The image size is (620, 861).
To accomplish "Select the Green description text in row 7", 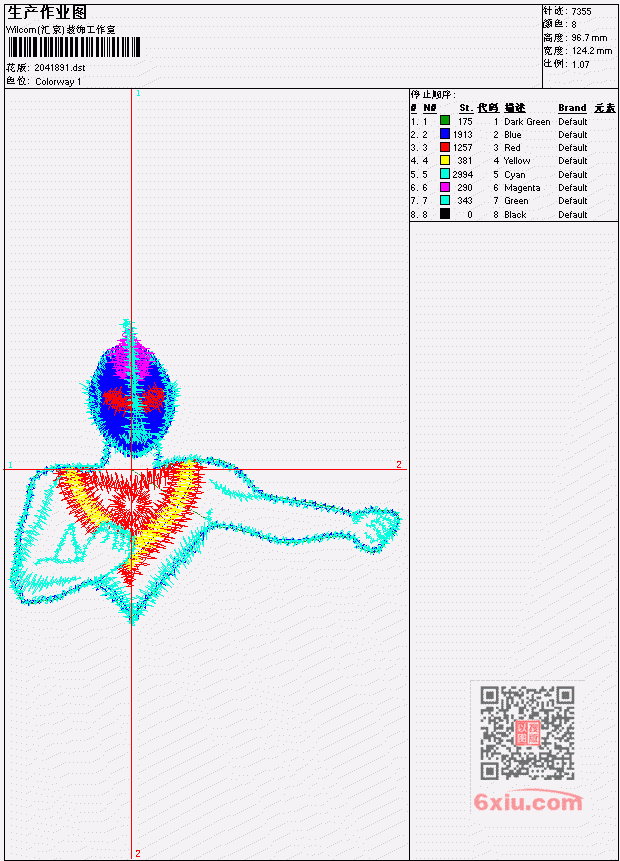I will click(x=516, y=201).
